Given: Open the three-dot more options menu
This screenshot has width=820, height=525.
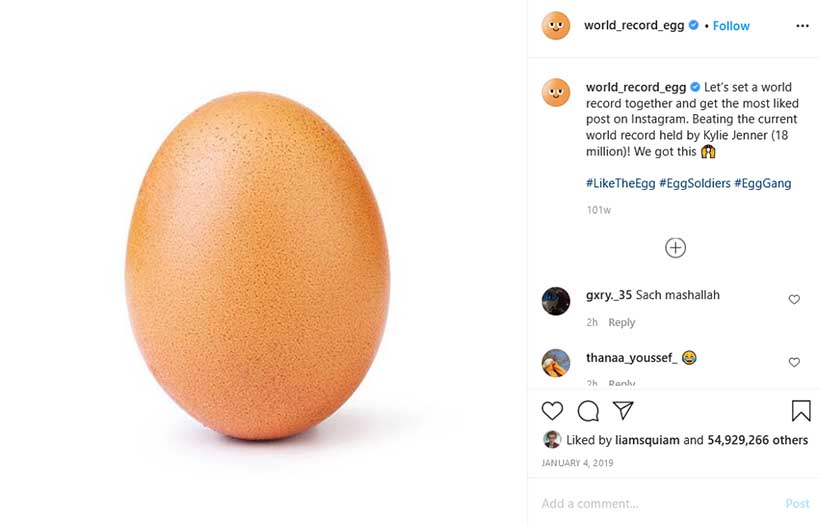Looking at the screenshot, I should pyautogui.click(x=802, y=26).
